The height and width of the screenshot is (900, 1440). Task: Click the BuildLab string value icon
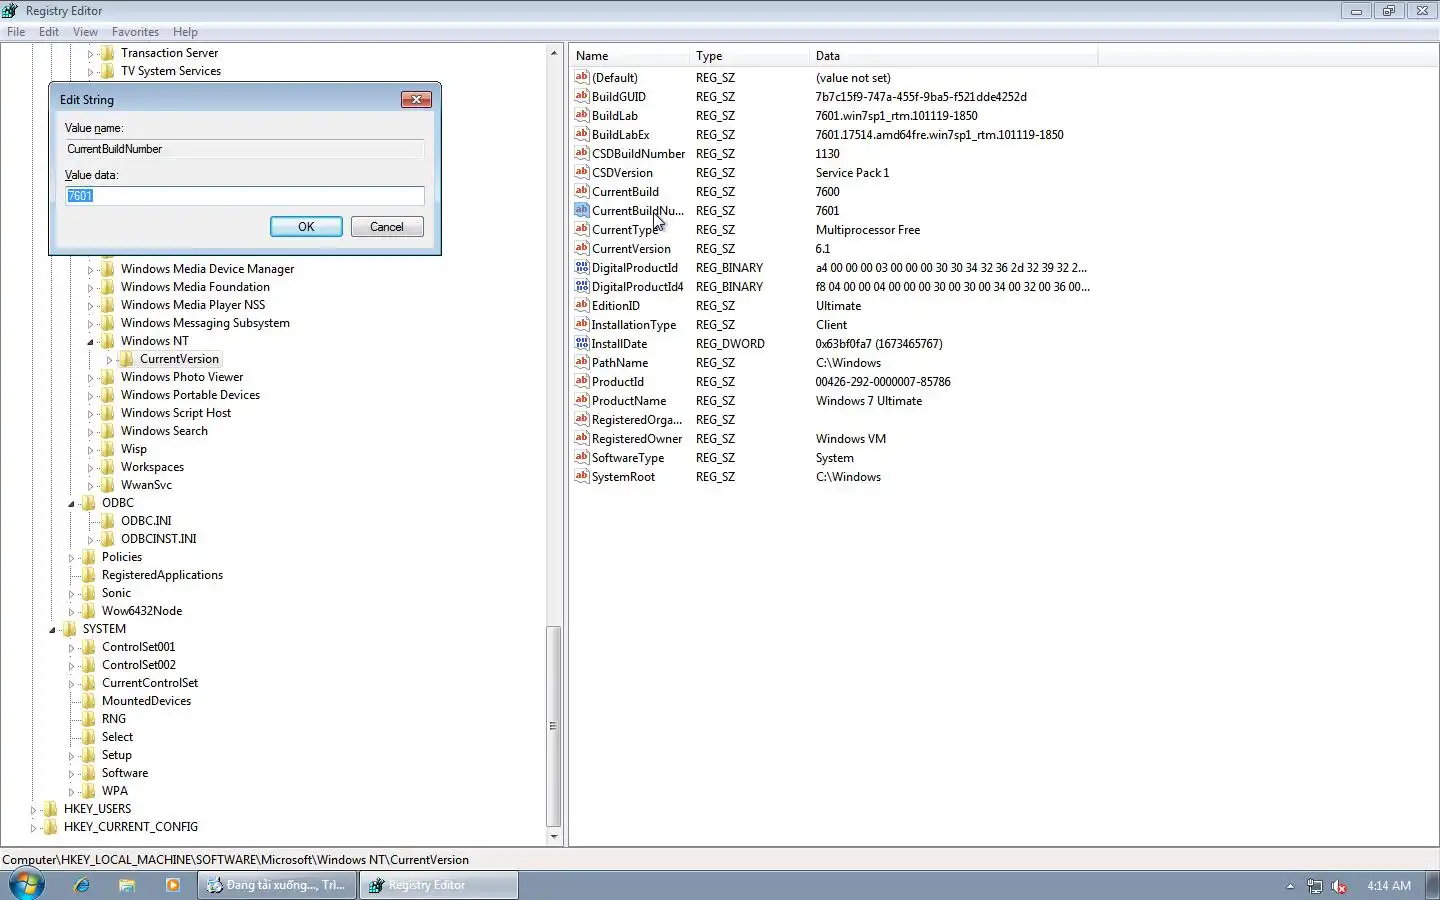[x=581, y=115]
